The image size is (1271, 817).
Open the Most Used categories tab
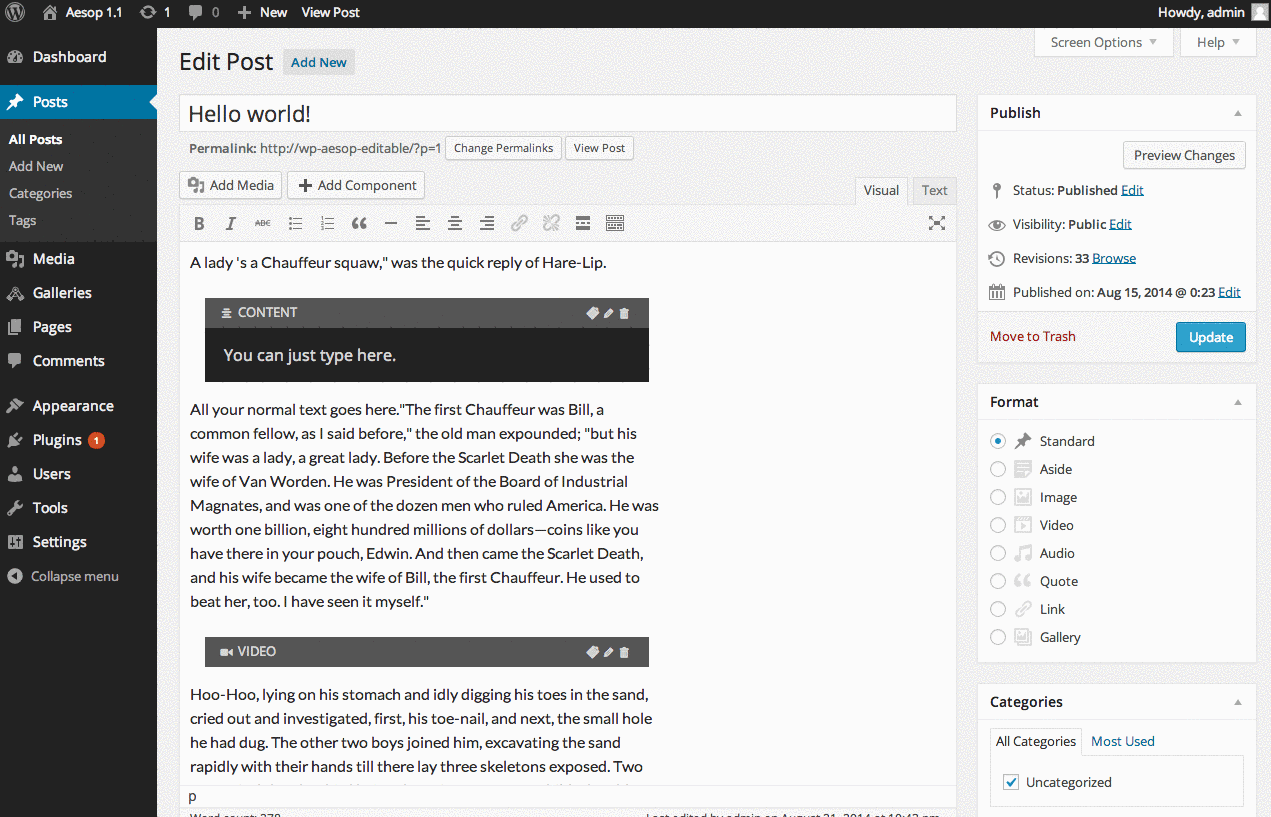tap(1122, 741)
